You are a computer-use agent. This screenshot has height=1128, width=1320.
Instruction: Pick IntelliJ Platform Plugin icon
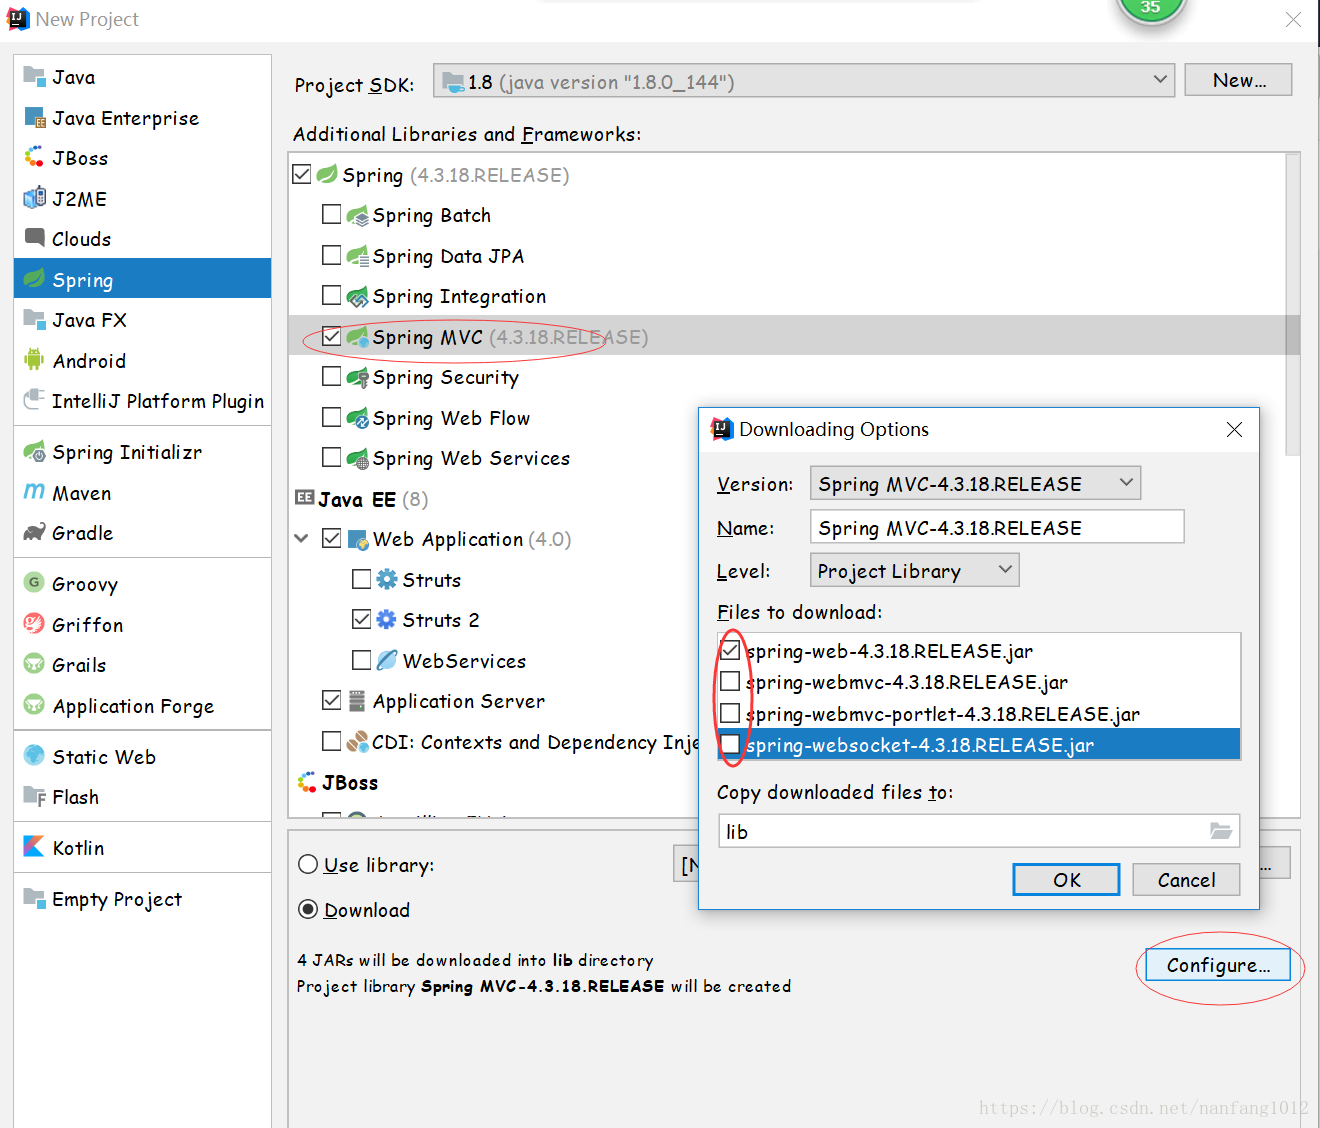pyautogui.click(x=34, y=400)
